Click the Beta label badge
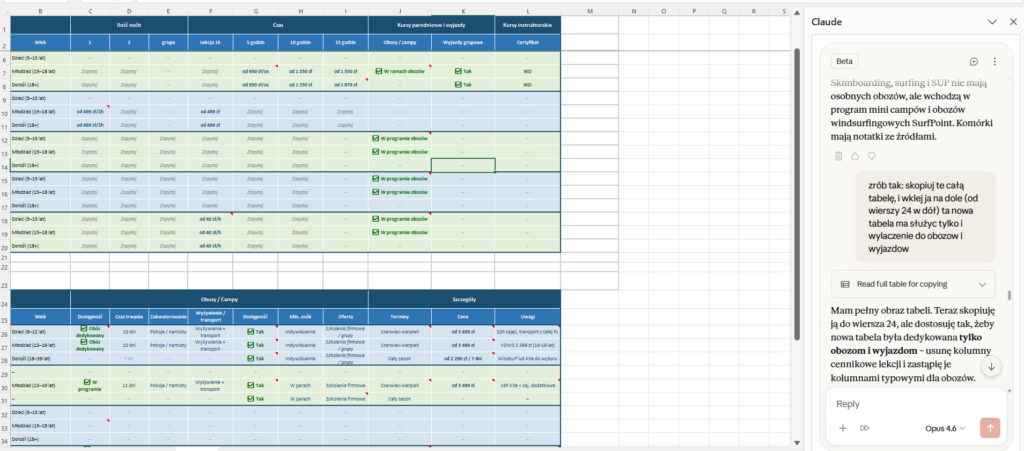Image resolution: width=1024 pixels, height=451 pixels. click(x=846, y=61)
